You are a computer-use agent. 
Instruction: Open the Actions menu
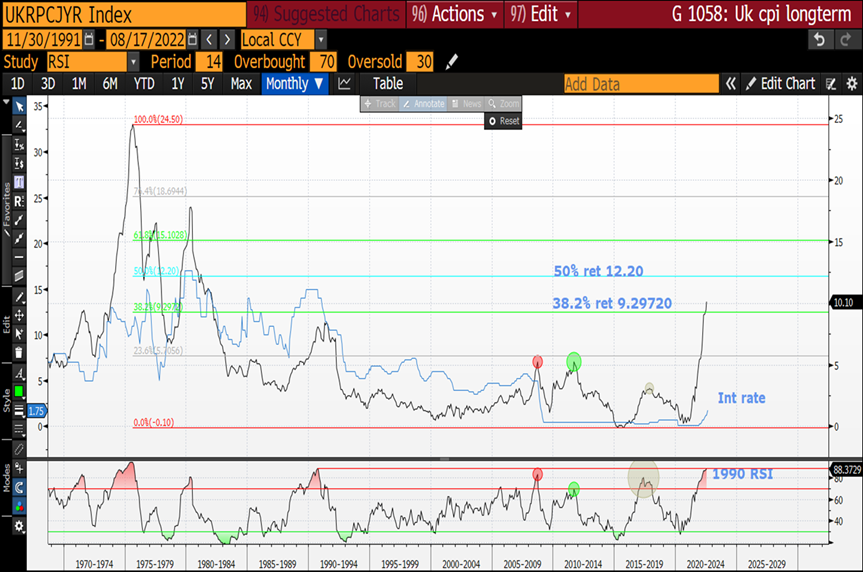pos(455,14)
